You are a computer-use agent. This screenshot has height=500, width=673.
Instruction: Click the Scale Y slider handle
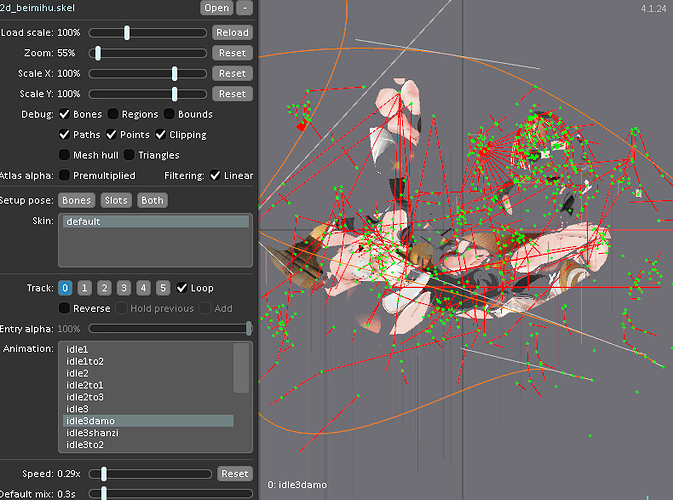[174, 94]
